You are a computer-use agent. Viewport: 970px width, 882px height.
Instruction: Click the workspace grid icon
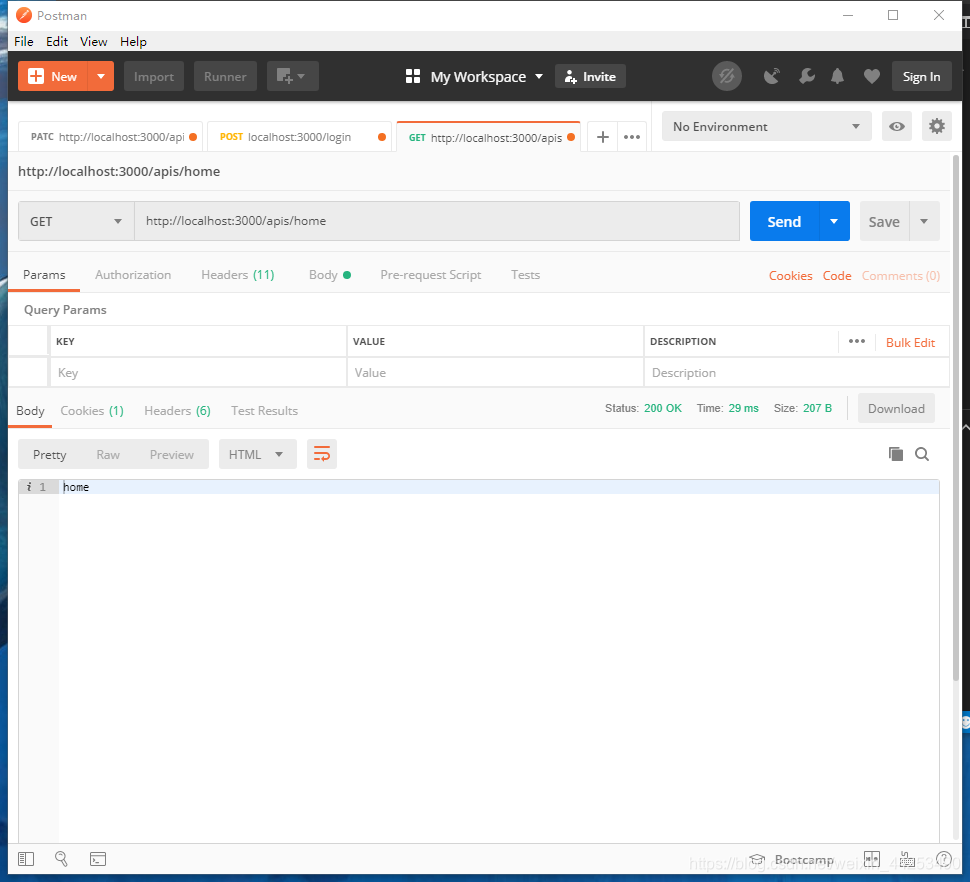pos(413,77)
